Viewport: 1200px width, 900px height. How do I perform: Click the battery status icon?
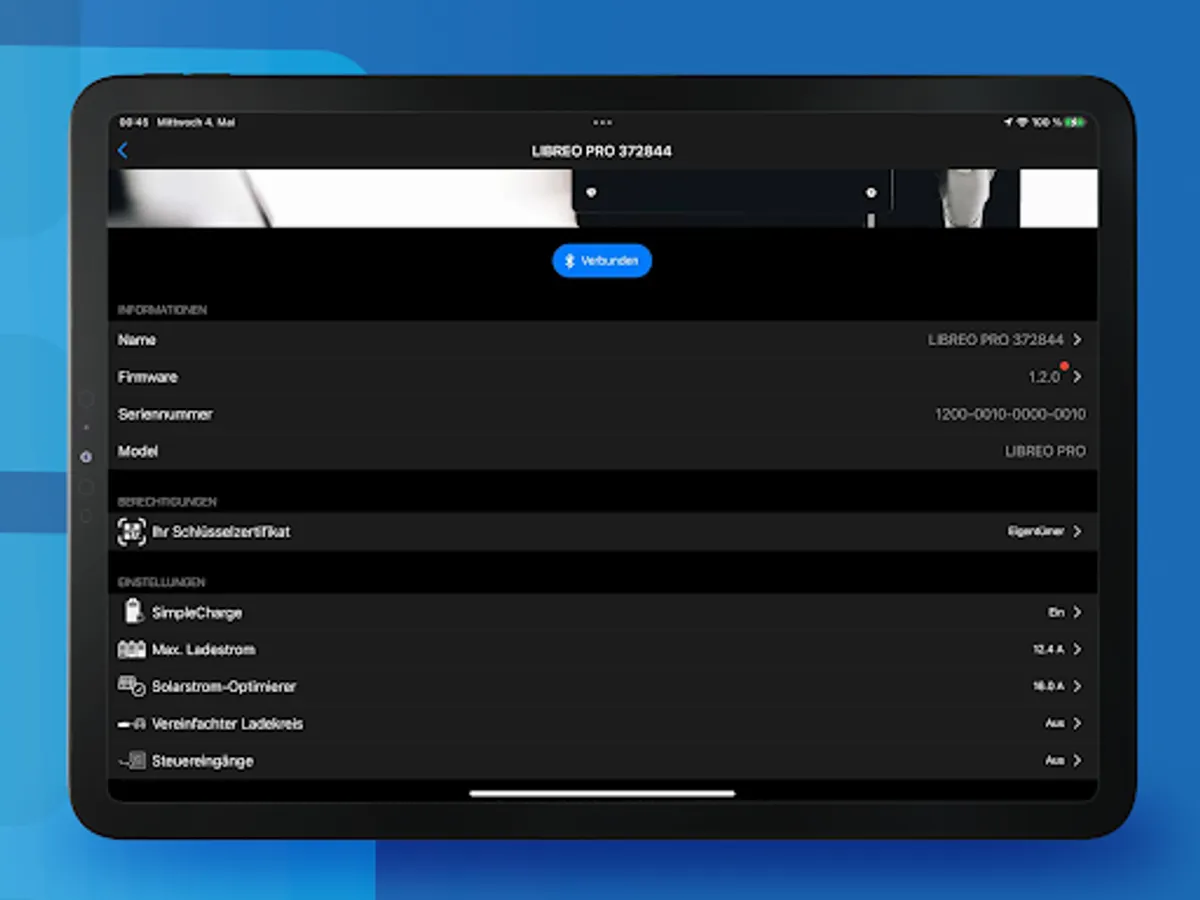point(1074,122)
